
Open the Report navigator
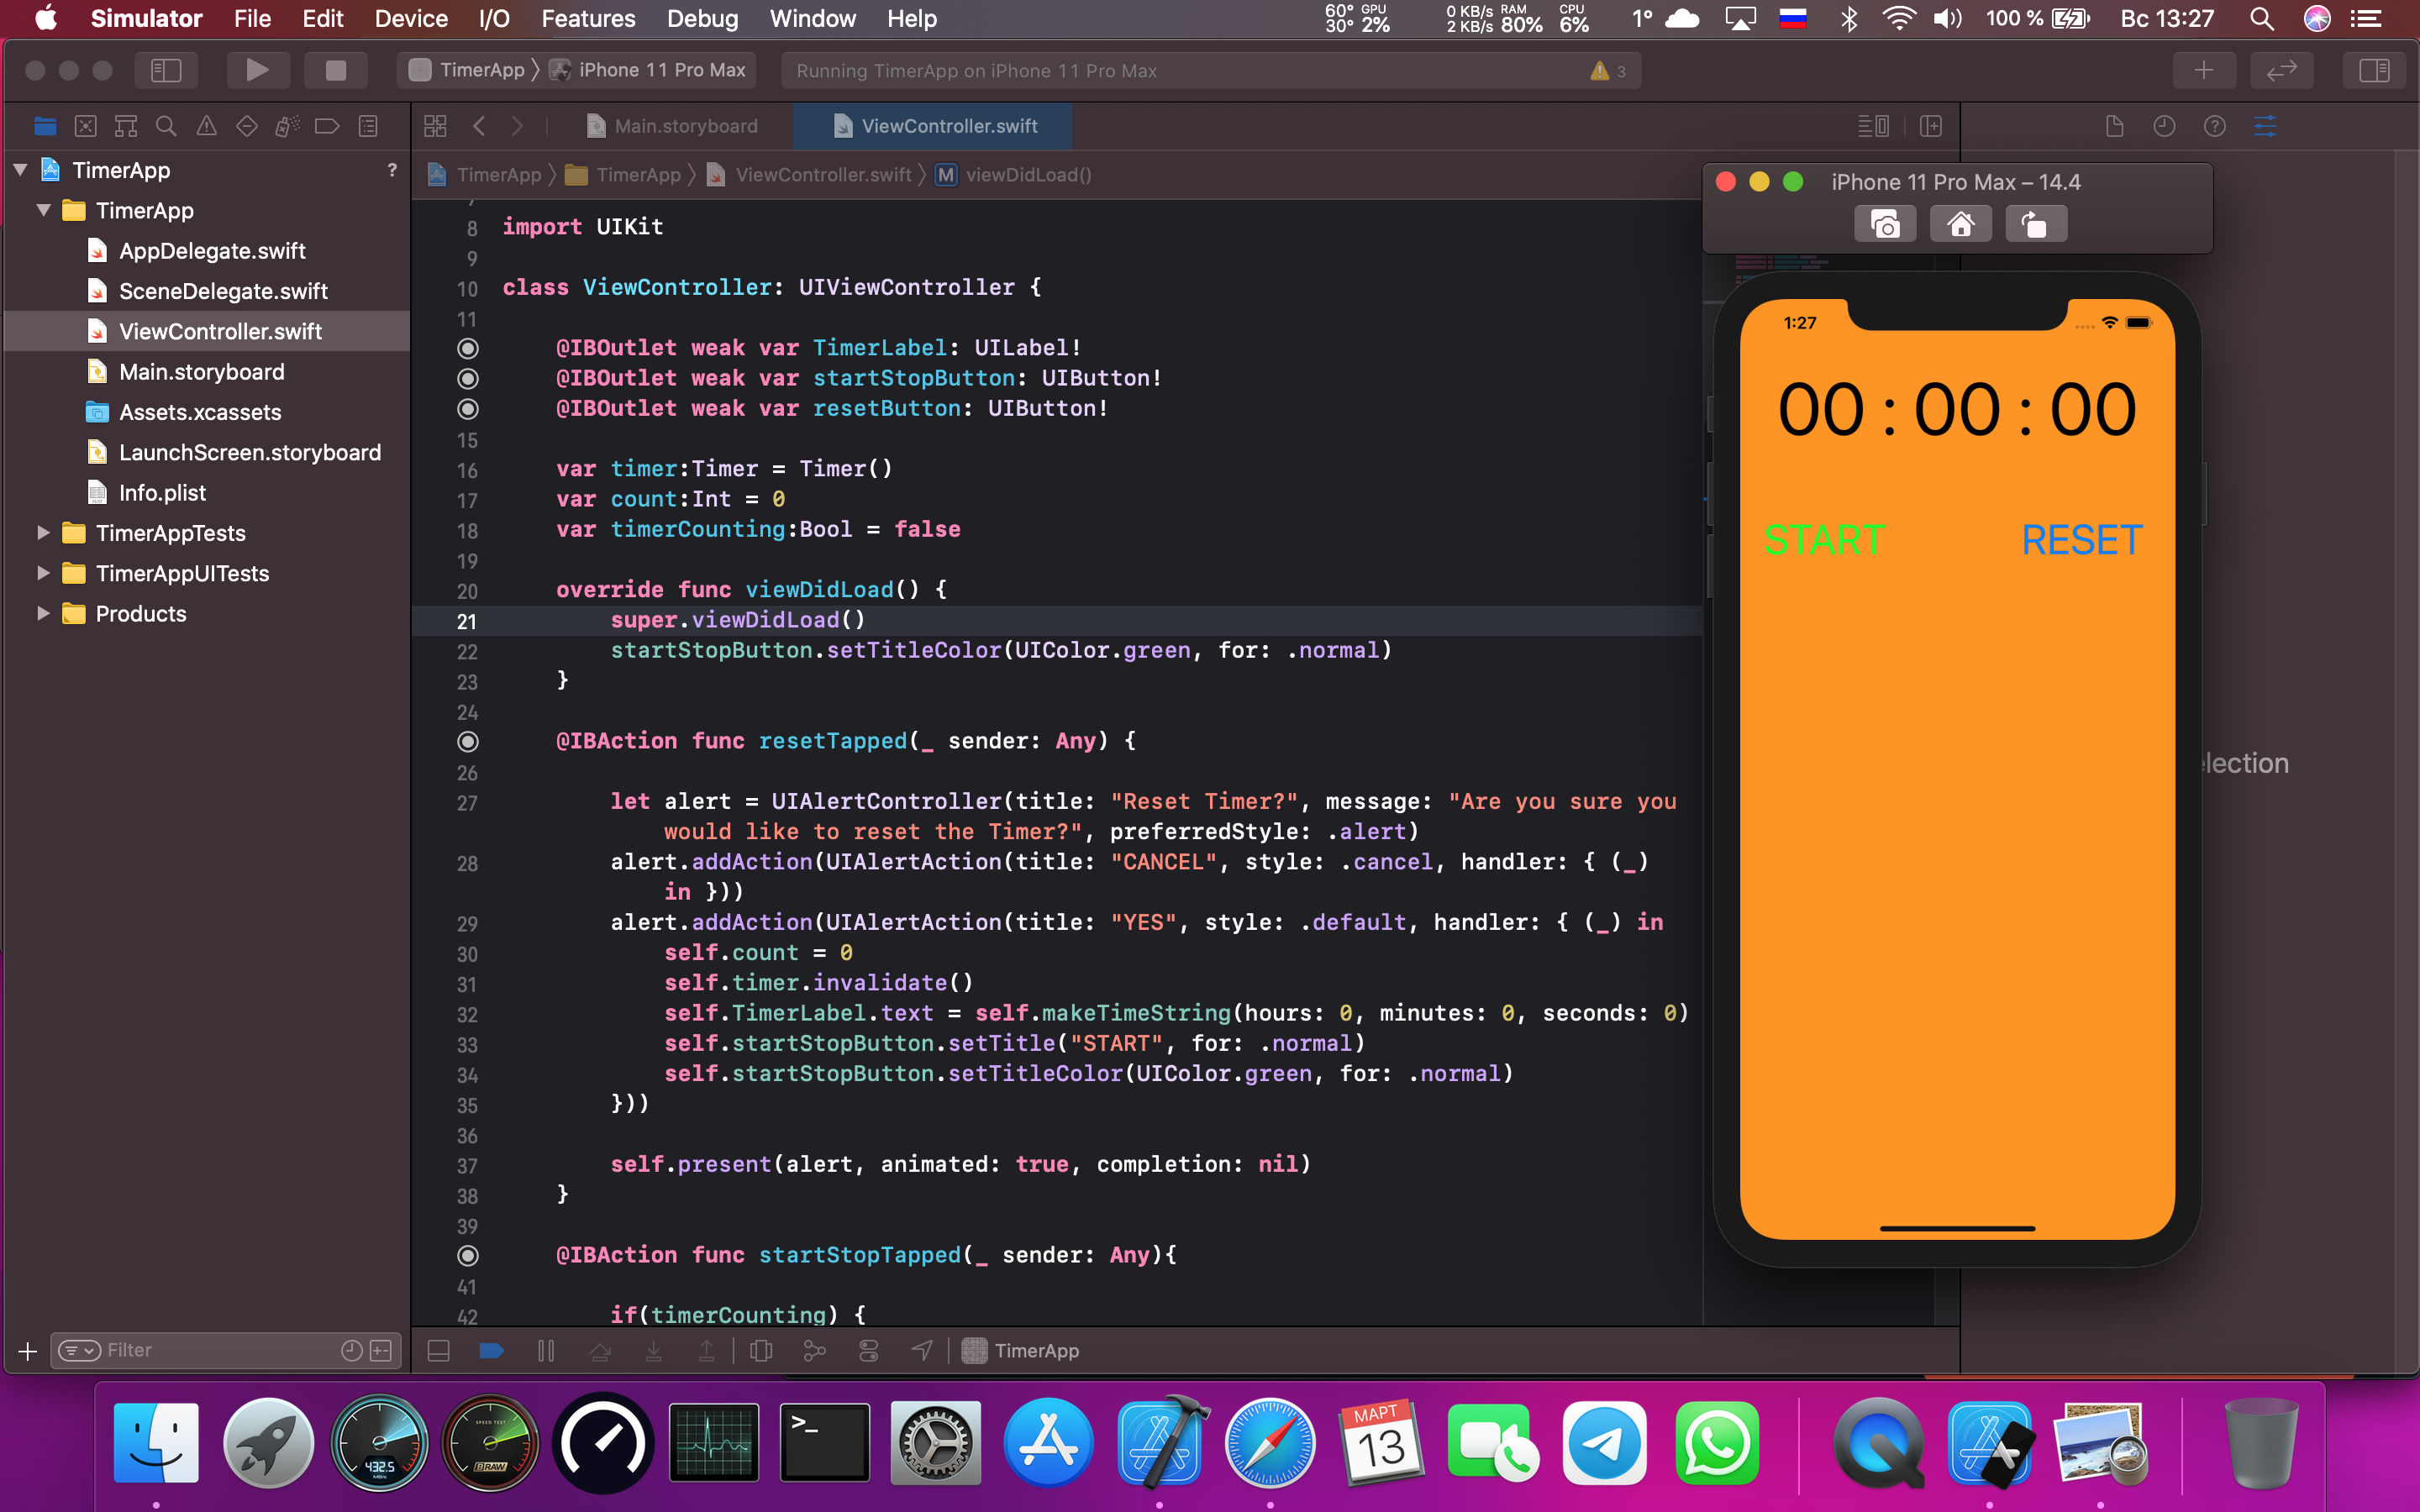coord(368,126)
